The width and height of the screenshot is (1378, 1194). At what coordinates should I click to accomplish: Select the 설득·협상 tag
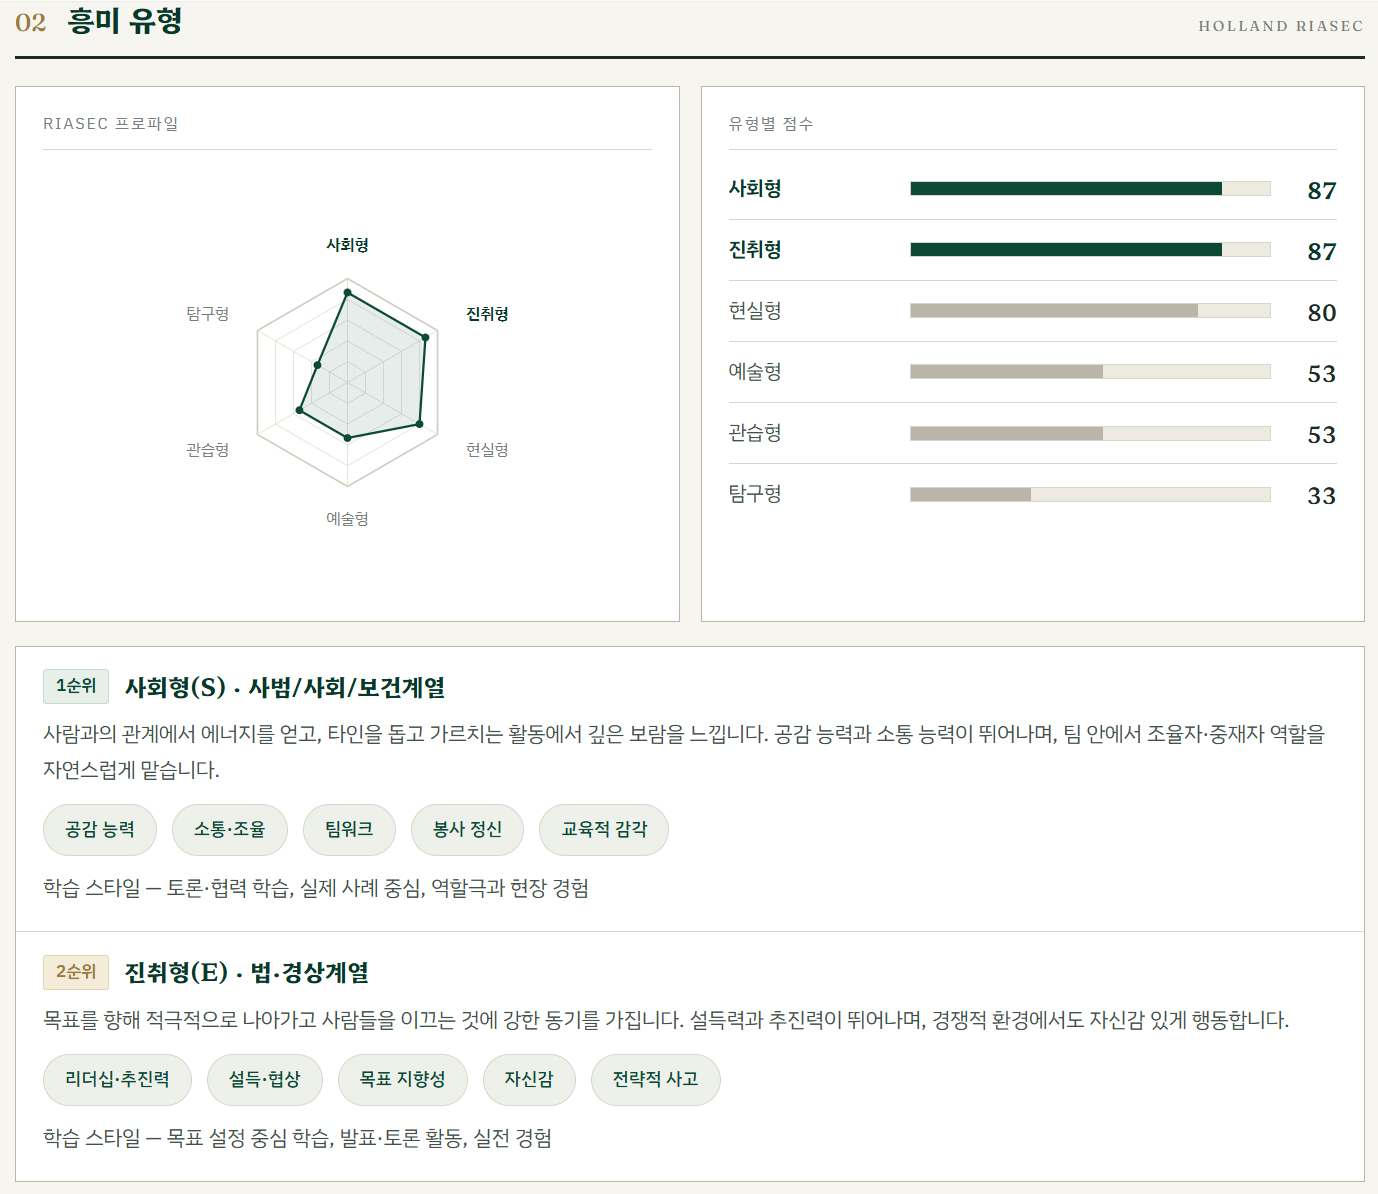click(x=265, y=1080)
